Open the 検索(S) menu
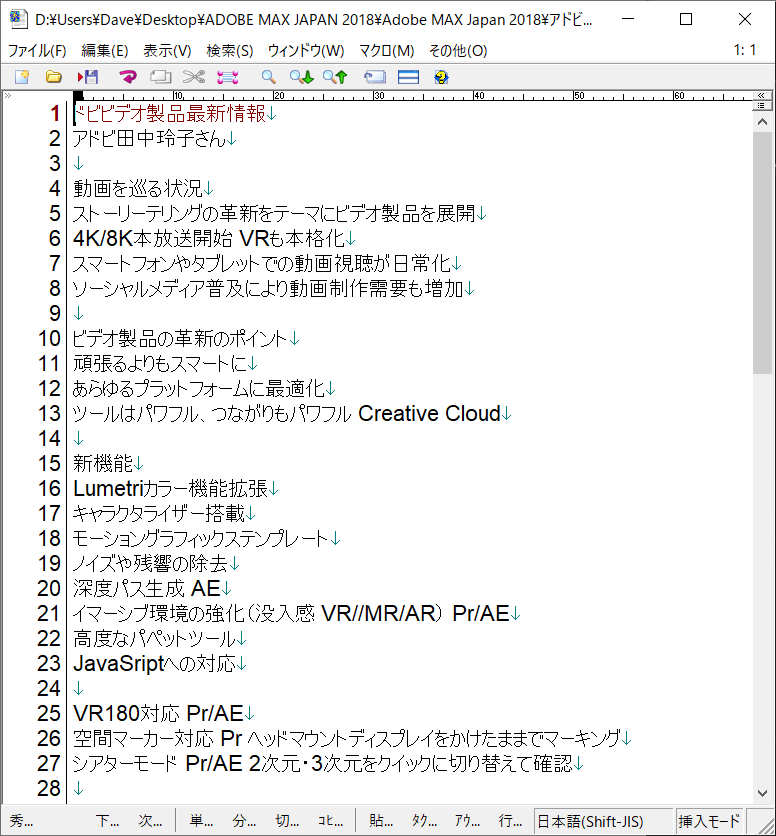 [x=230, y=51]
